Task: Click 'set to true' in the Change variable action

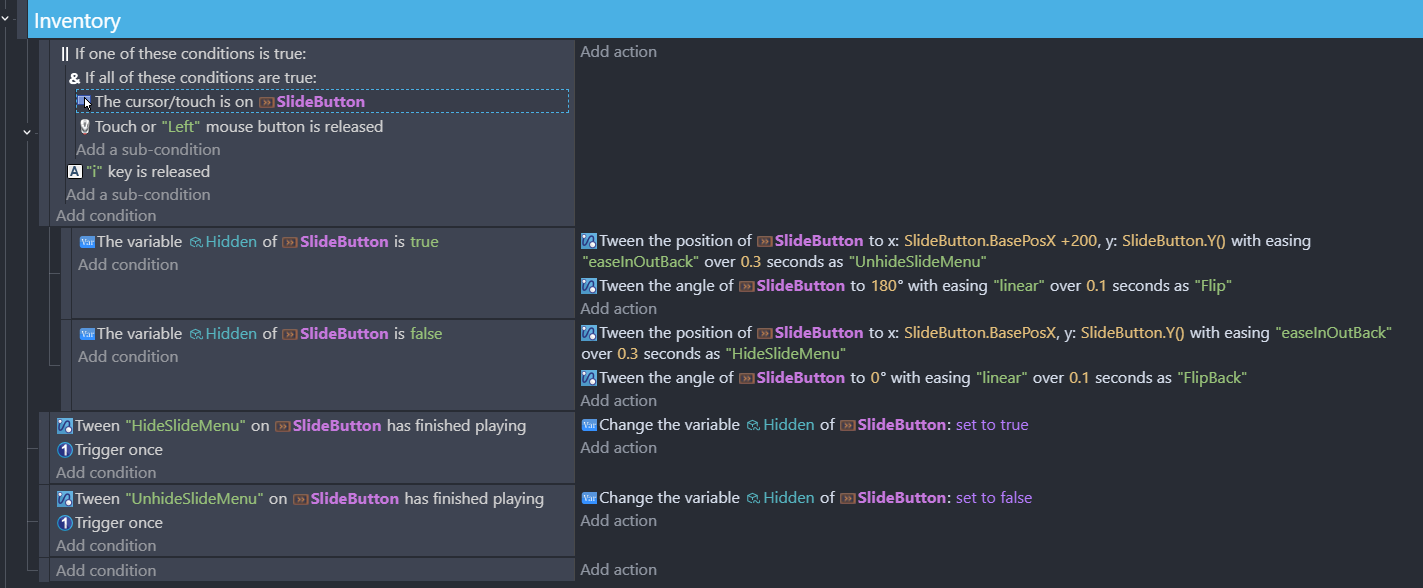Action: pos(992,425)
